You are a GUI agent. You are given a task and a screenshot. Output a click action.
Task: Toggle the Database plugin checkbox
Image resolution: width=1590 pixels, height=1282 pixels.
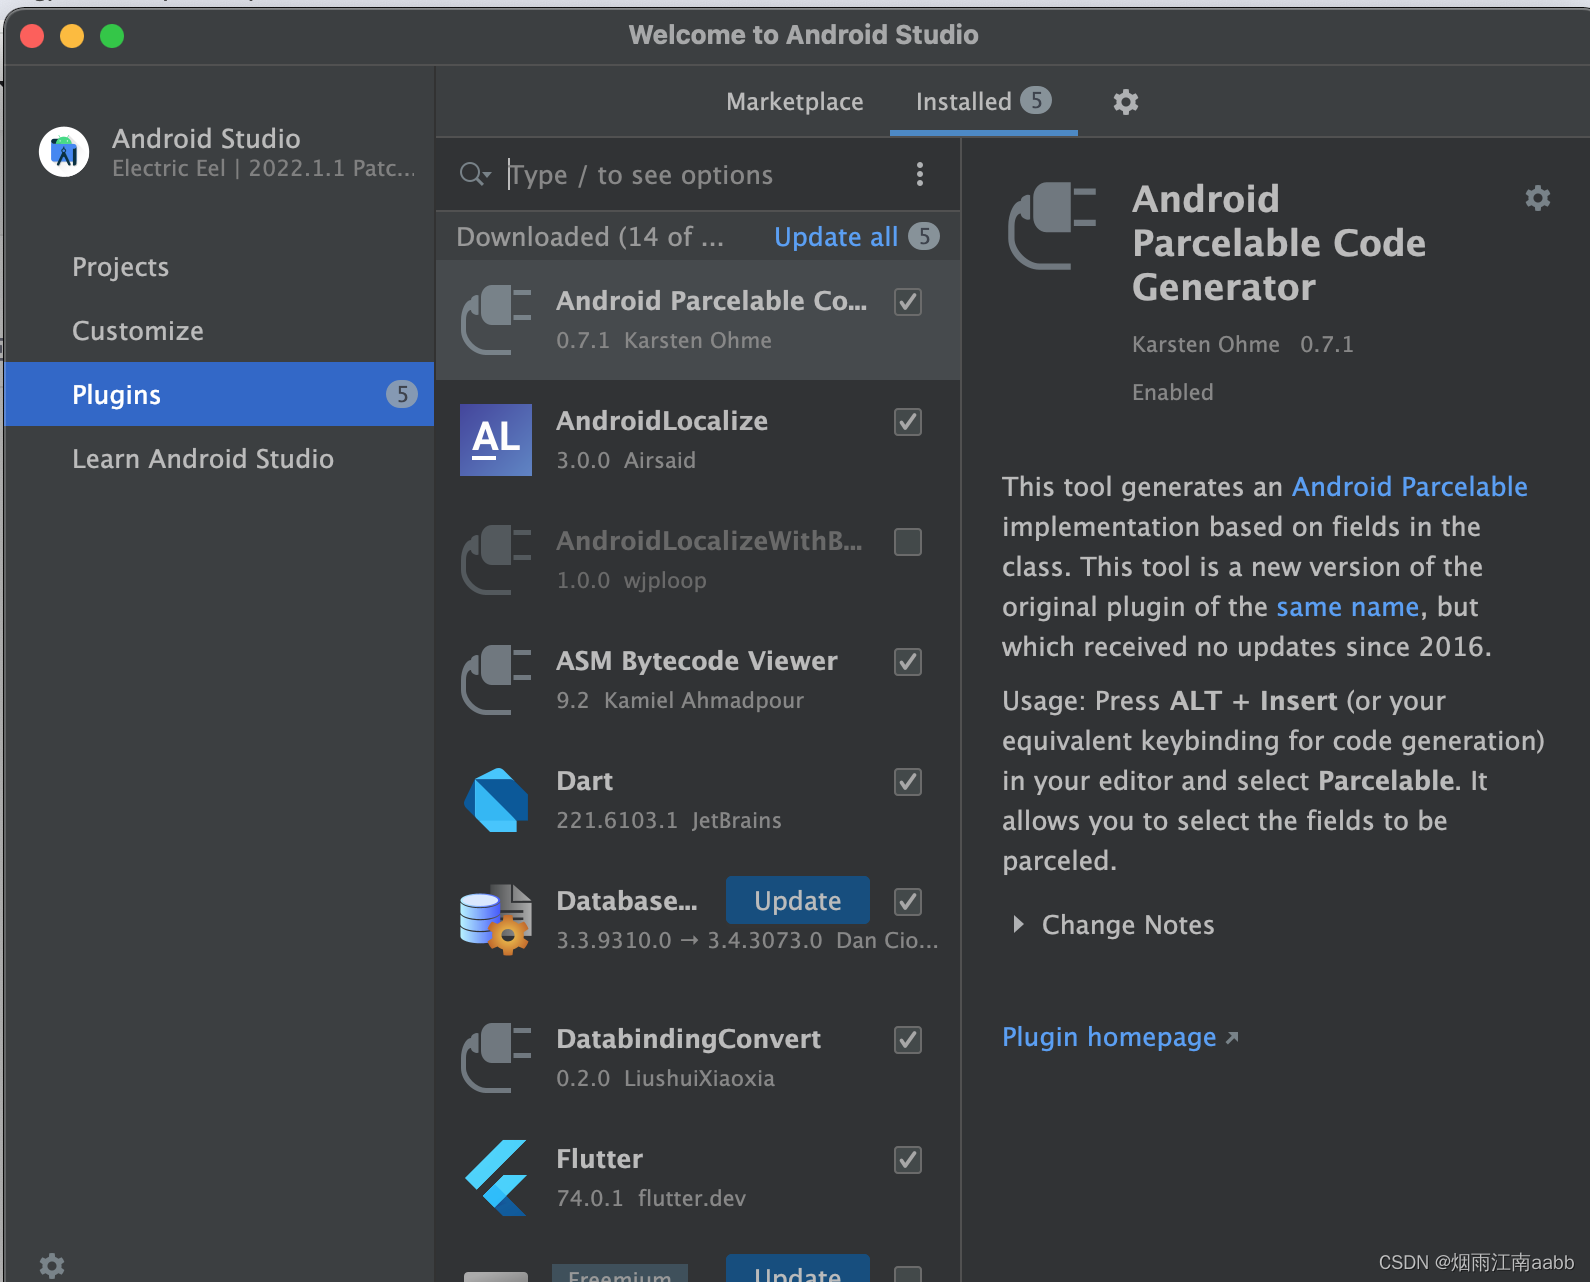(908, 902)
